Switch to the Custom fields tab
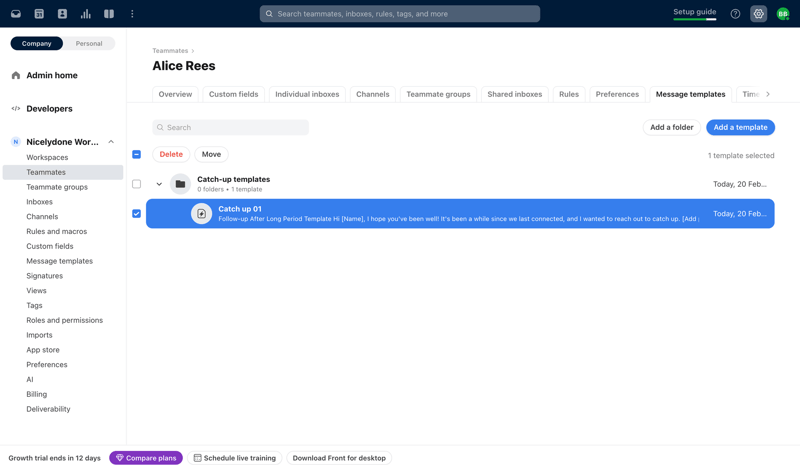 pyautogui.click(x=234, y=94)
